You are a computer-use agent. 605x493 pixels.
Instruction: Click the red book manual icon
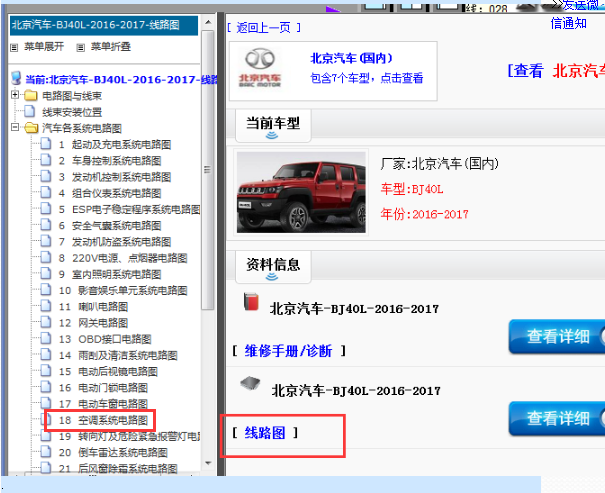[251, 302]
